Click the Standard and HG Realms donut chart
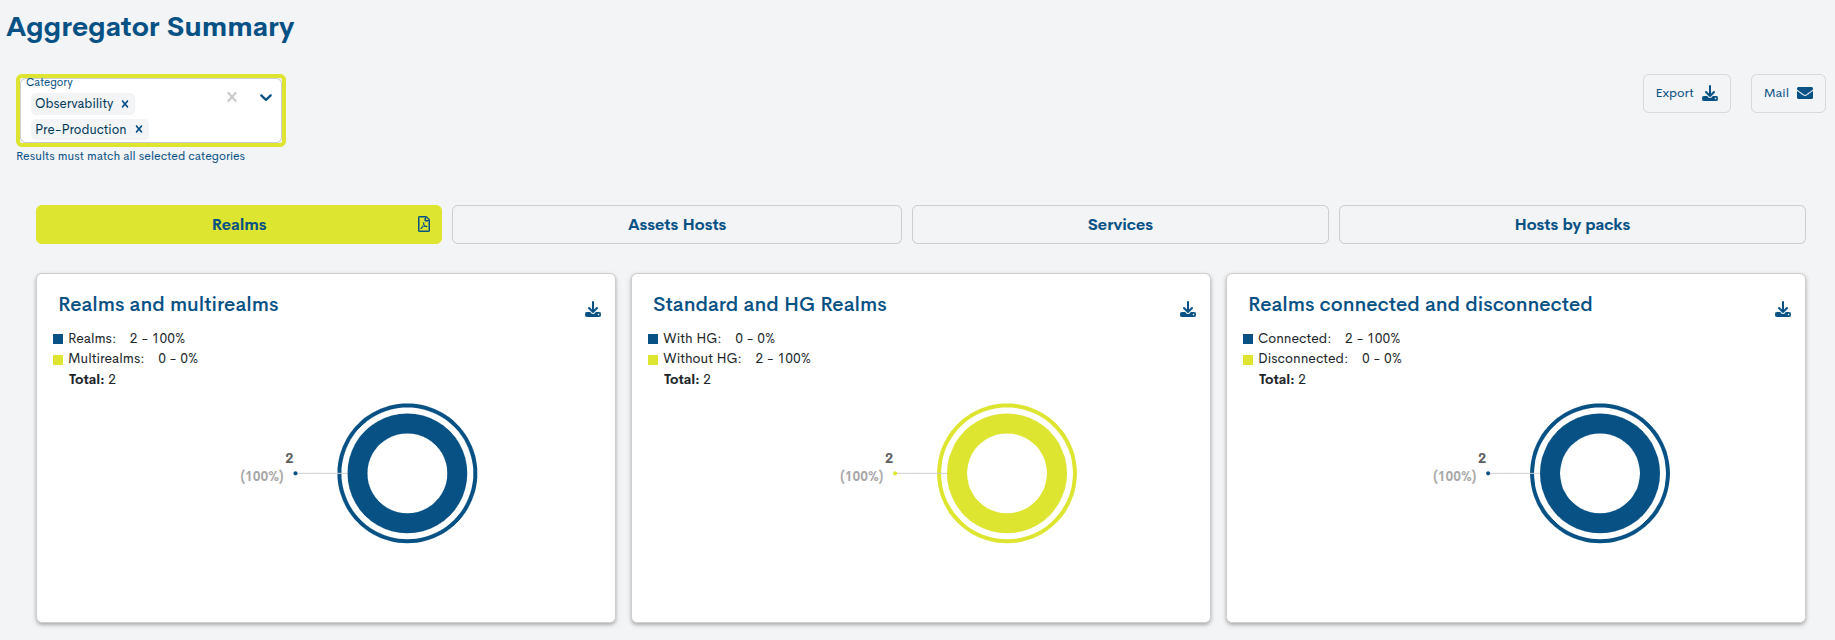The height and width of the screenshot is (640, 1835). click(1007, 473)
